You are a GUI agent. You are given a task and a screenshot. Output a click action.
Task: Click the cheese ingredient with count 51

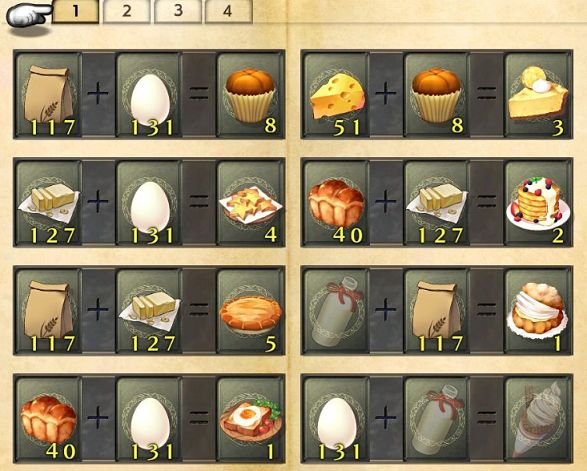(337, 95)
